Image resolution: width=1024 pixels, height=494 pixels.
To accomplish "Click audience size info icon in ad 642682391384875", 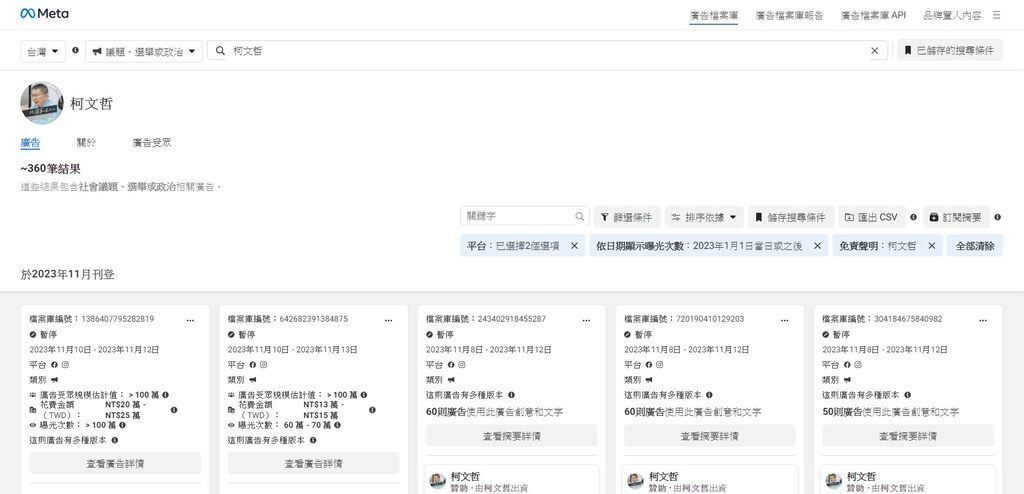I will [x=364, y=395].
